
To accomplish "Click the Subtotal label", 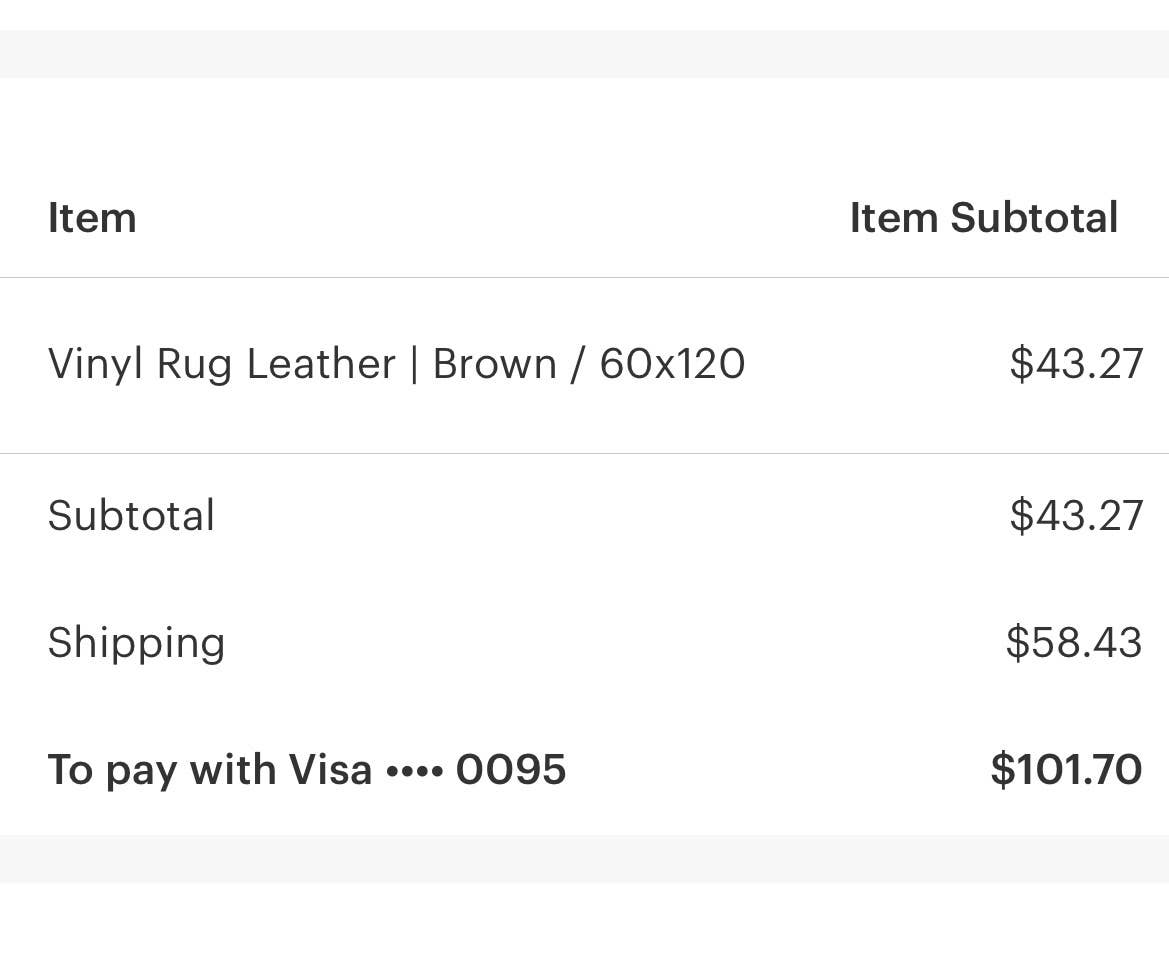I will pos(131,516).
